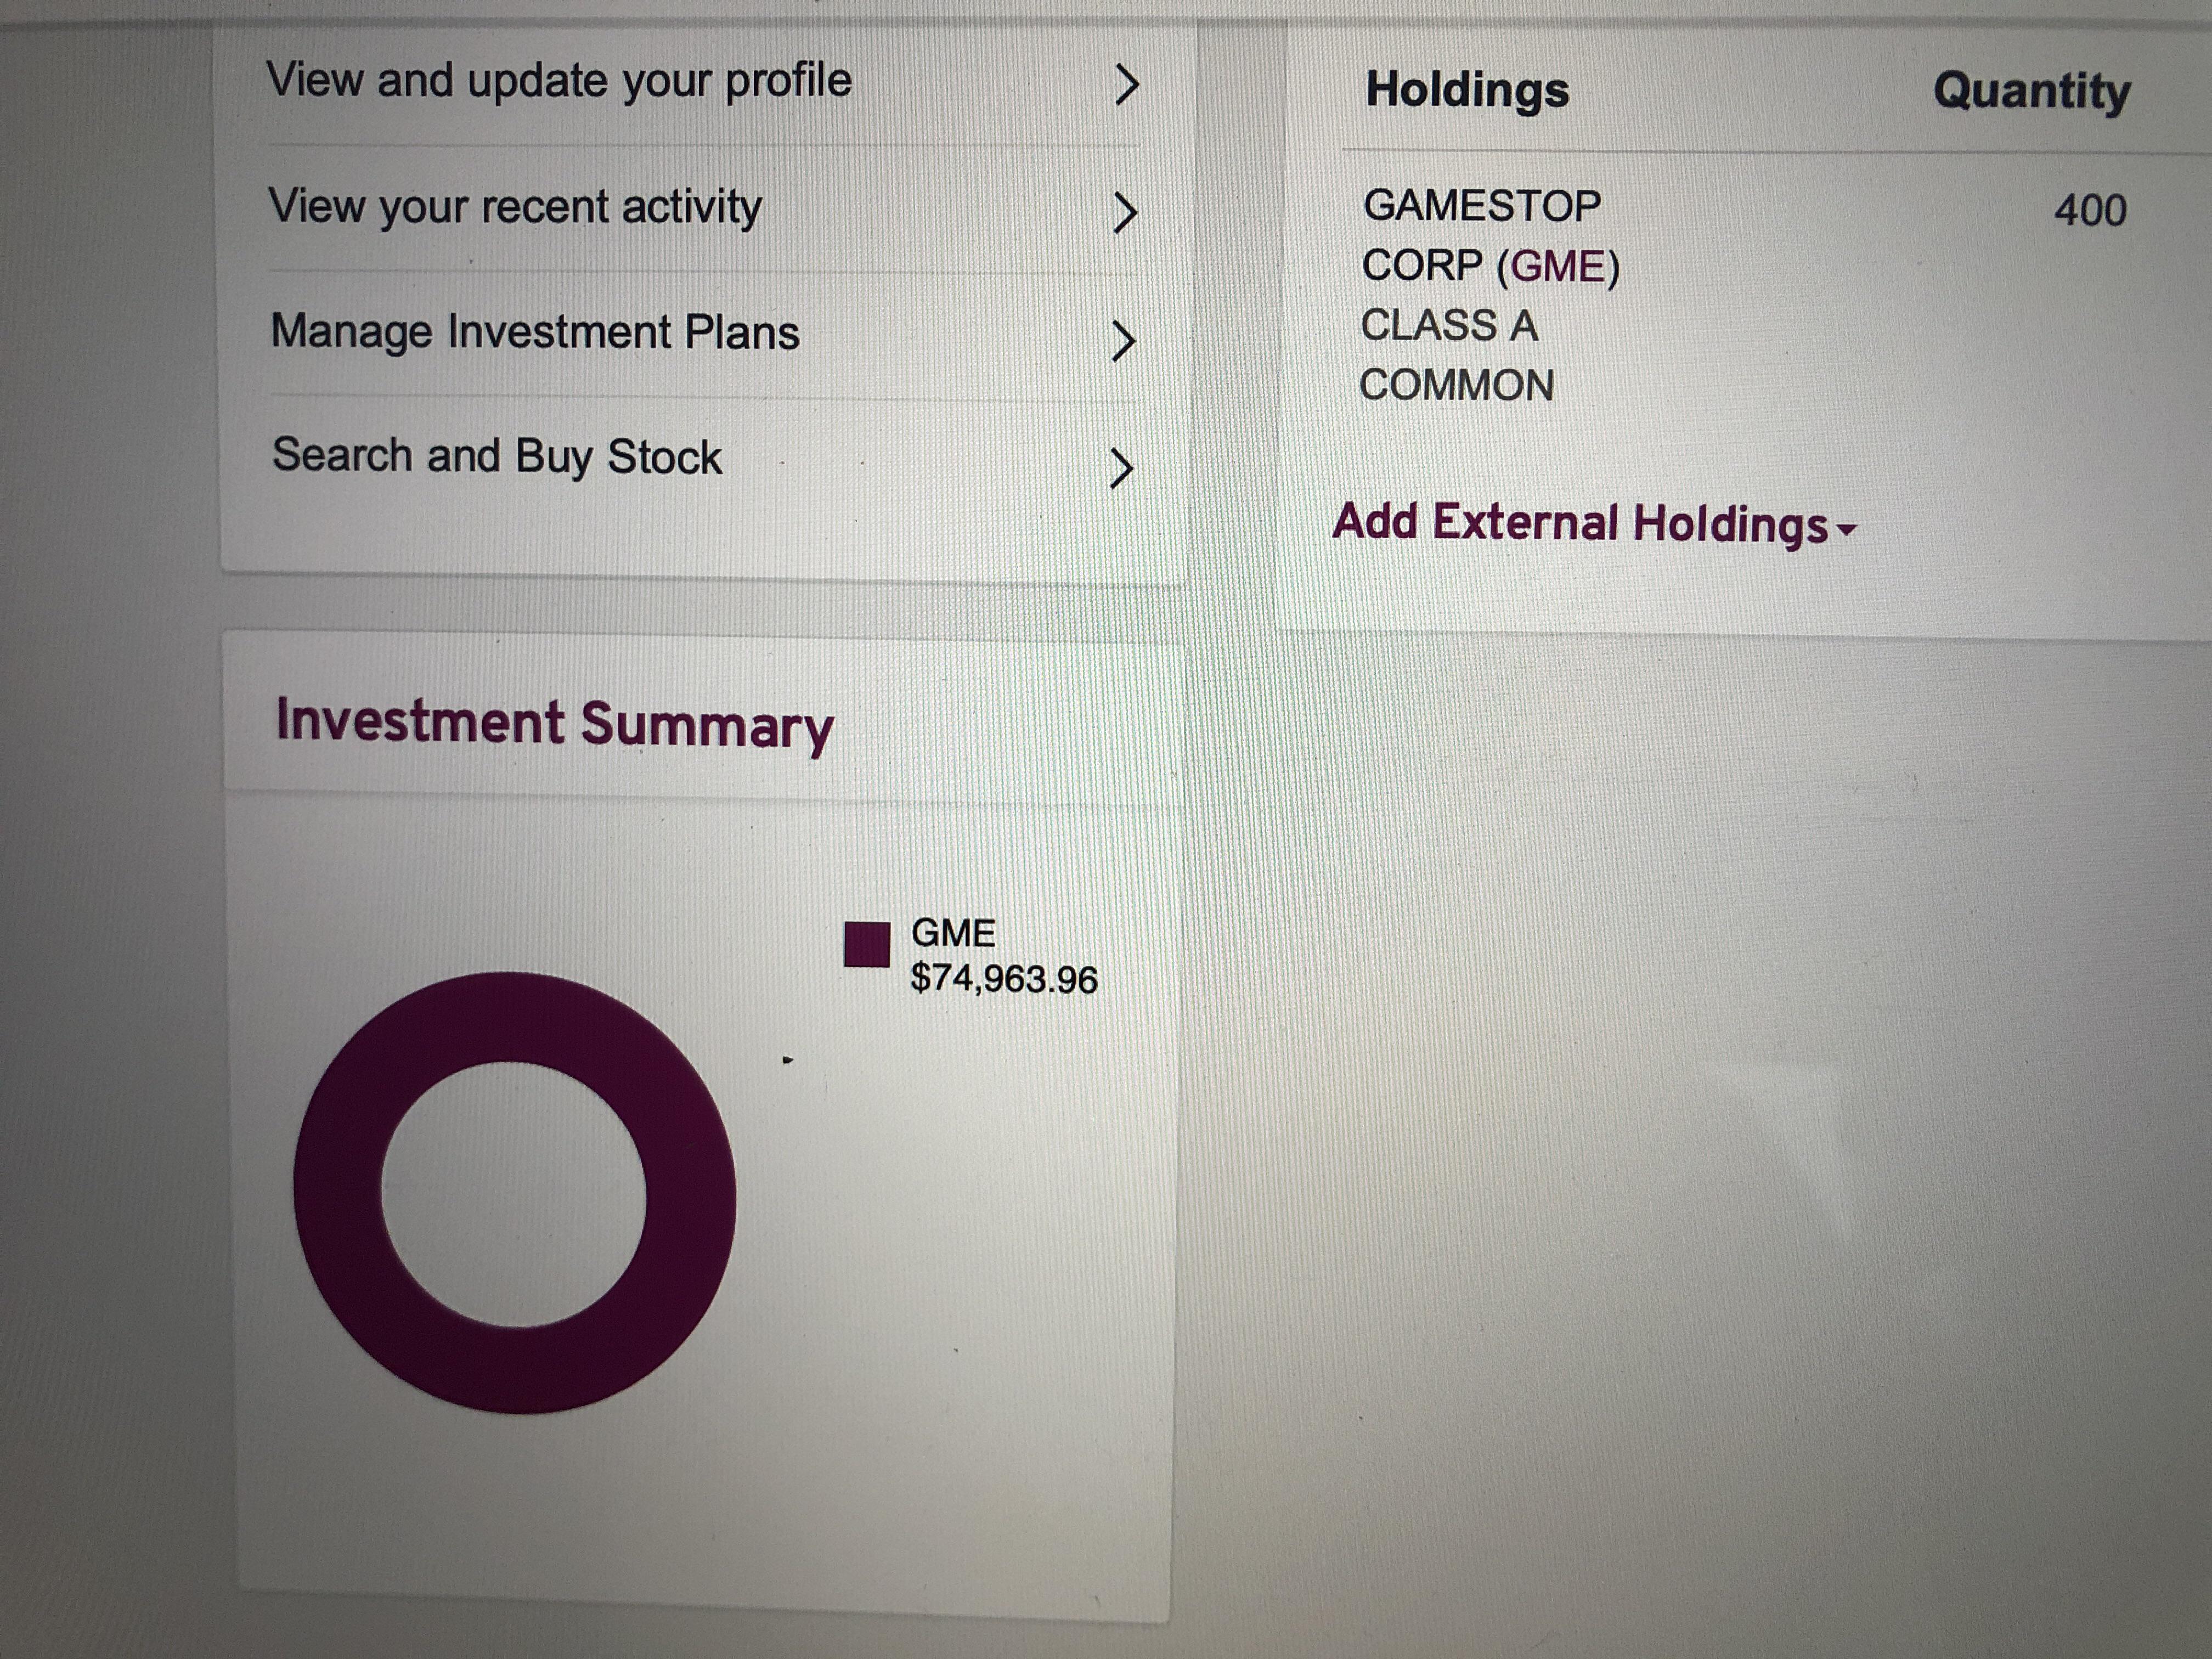Screen dimensions: 2212x1659
Task: Click the GME label in the chart legend
Action: pos(953,933)
